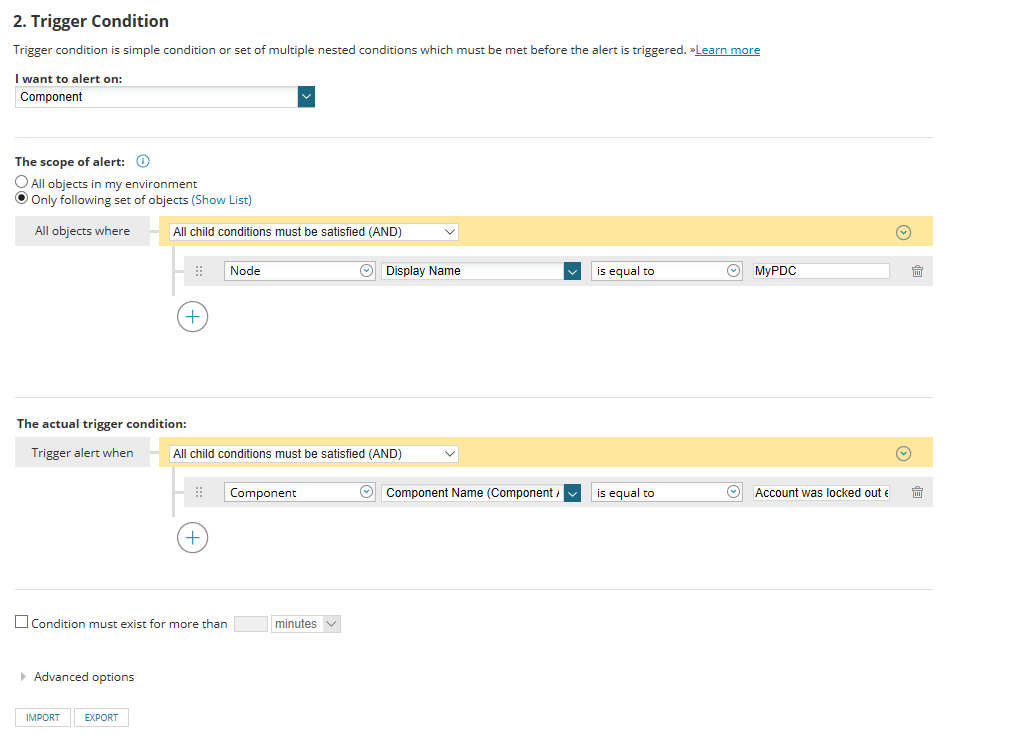1032x754 pixels.
Task: Add a new scope condition with plus icon
Action: click(x=192, y=317)
